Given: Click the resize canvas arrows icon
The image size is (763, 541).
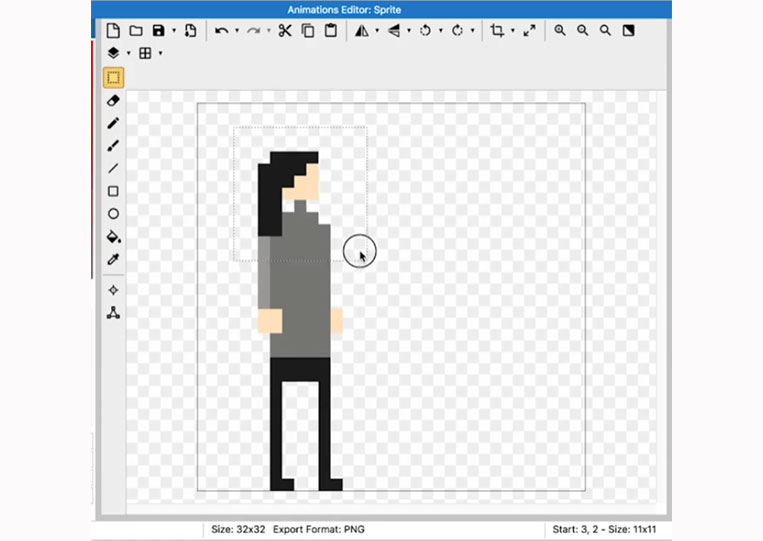Looking at the screenshot, I should pyautogui.click(x=529, y=31).
